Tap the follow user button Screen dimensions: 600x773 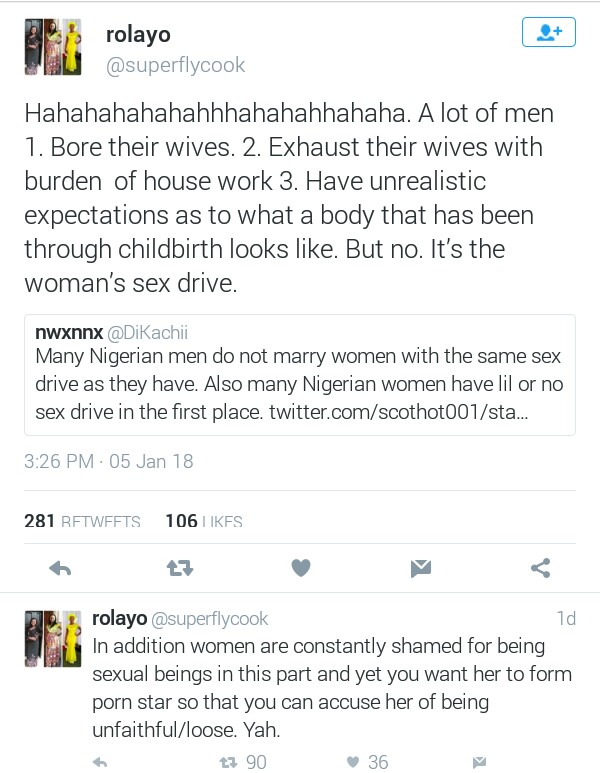[549, 33]
